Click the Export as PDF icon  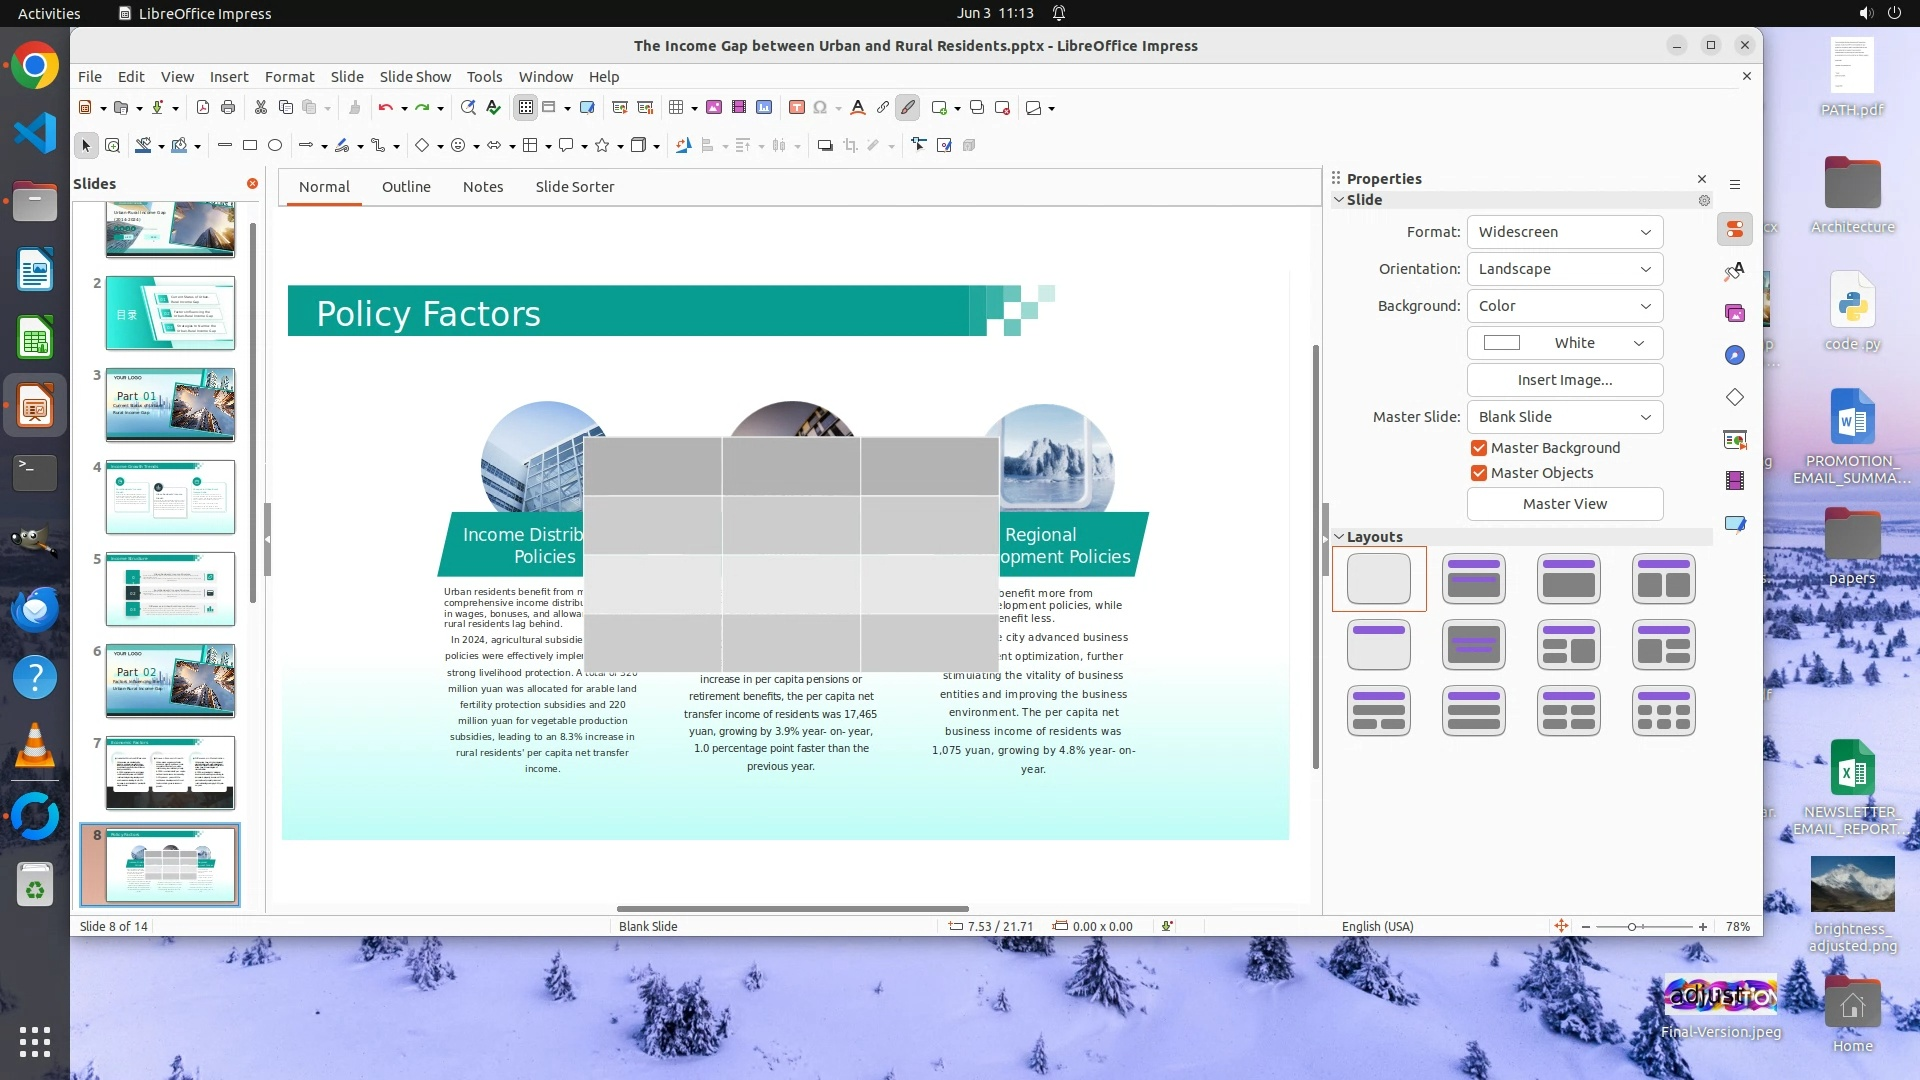click(203, 108)
